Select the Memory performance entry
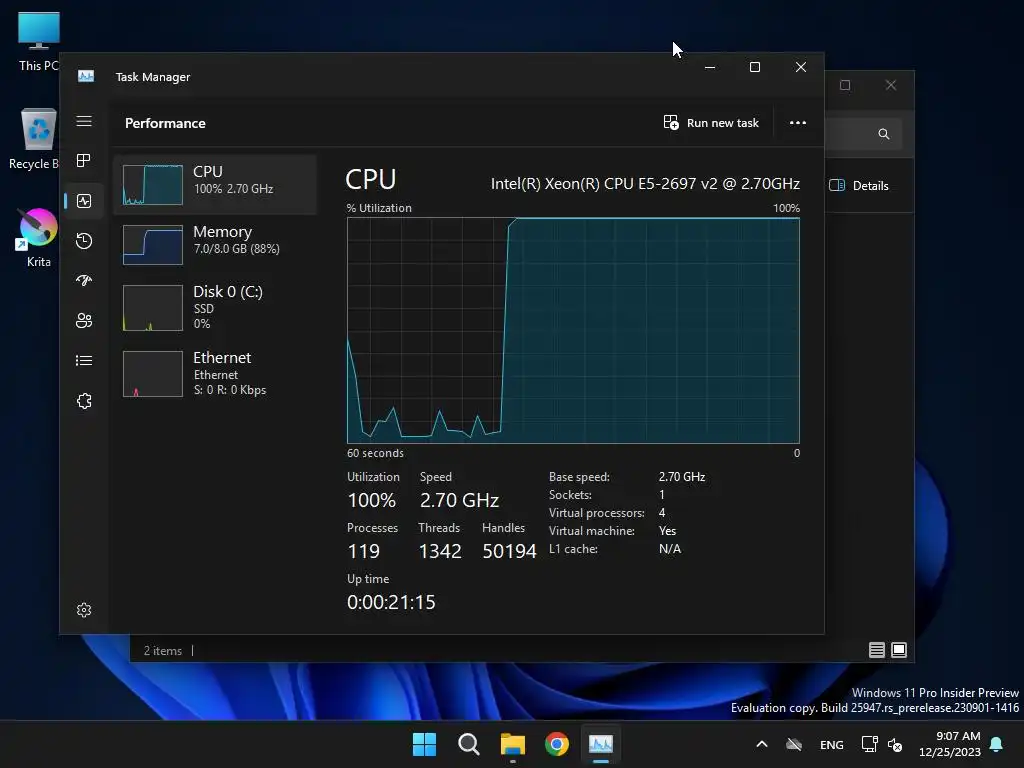The width and height of the screenshot is (1024, 768). pos(215,245)
